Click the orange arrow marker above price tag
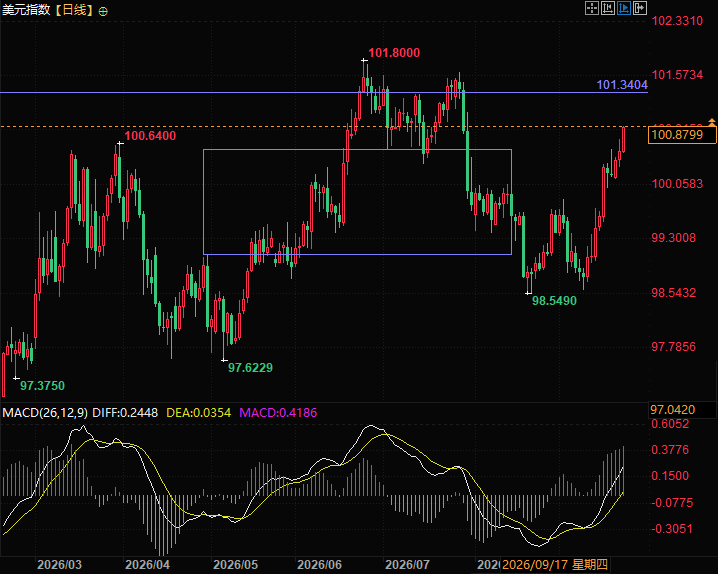The image size is (718, 574). coord(712,122)
